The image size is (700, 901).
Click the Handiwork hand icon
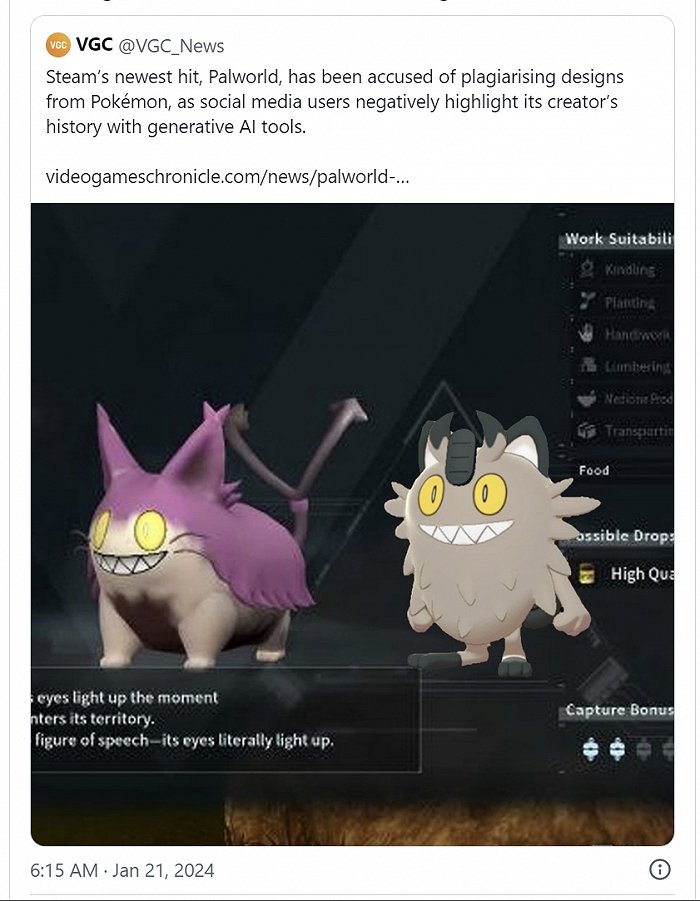click(587, 333)
